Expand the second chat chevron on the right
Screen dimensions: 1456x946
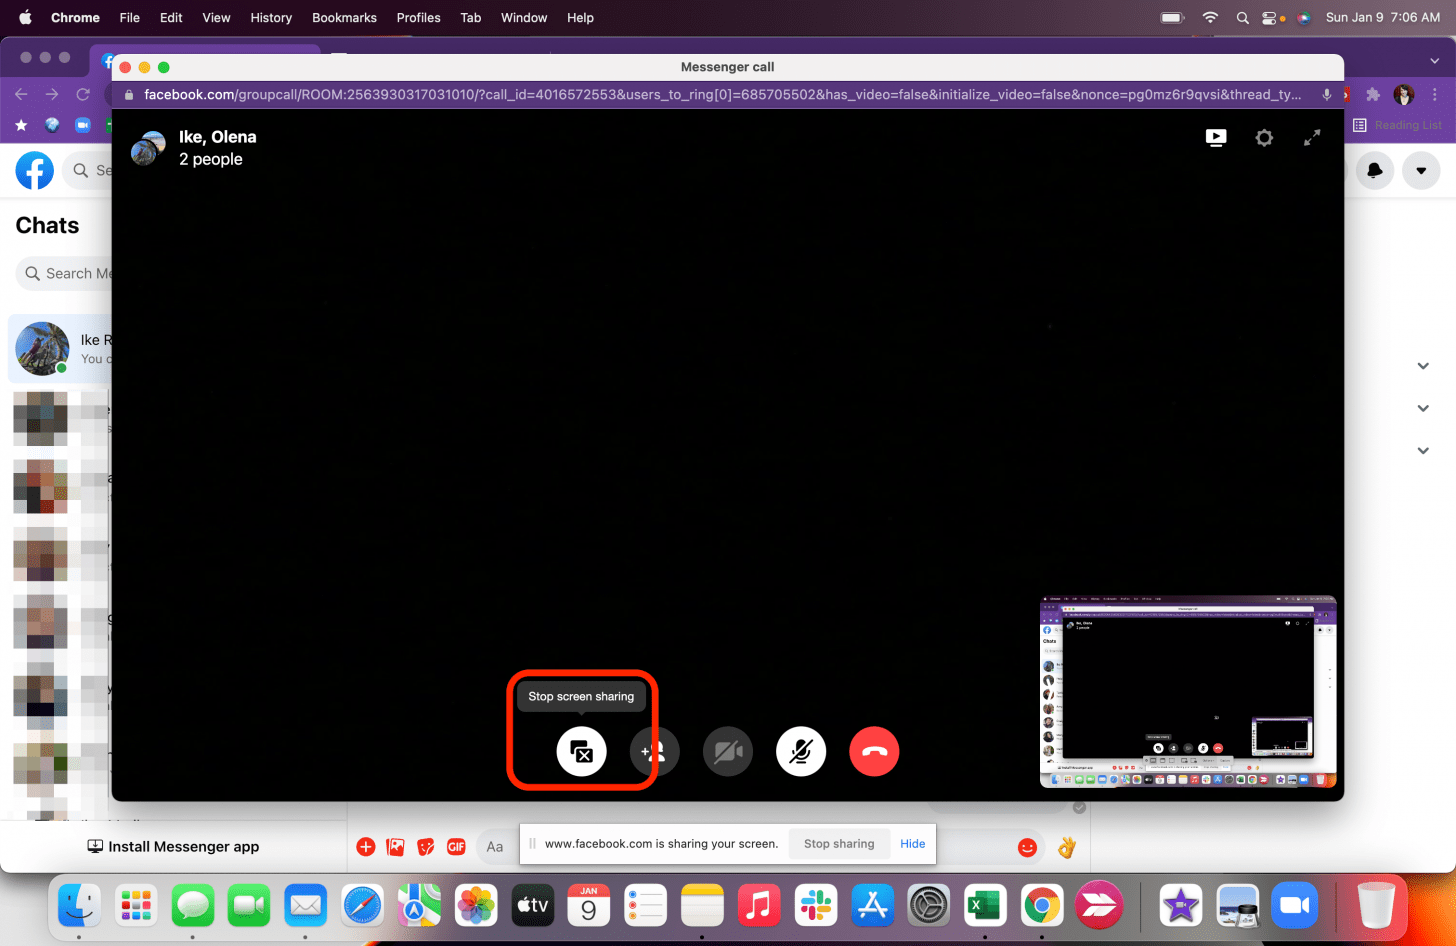coord(1422,408)
